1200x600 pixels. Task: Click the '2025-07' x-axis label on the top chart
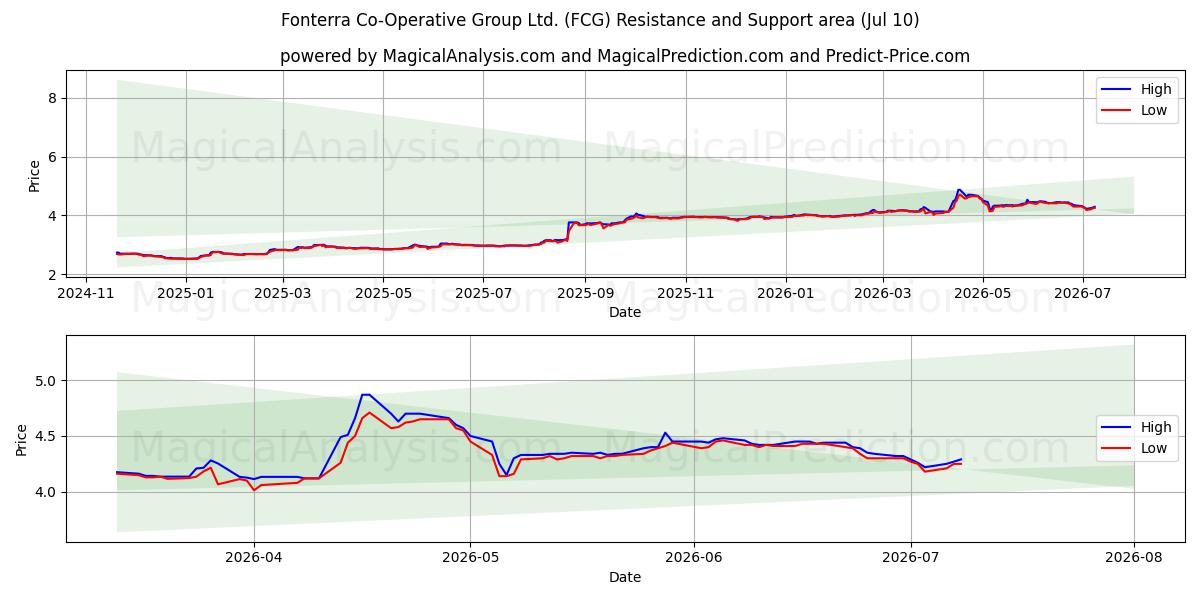(x=484, y=293)
